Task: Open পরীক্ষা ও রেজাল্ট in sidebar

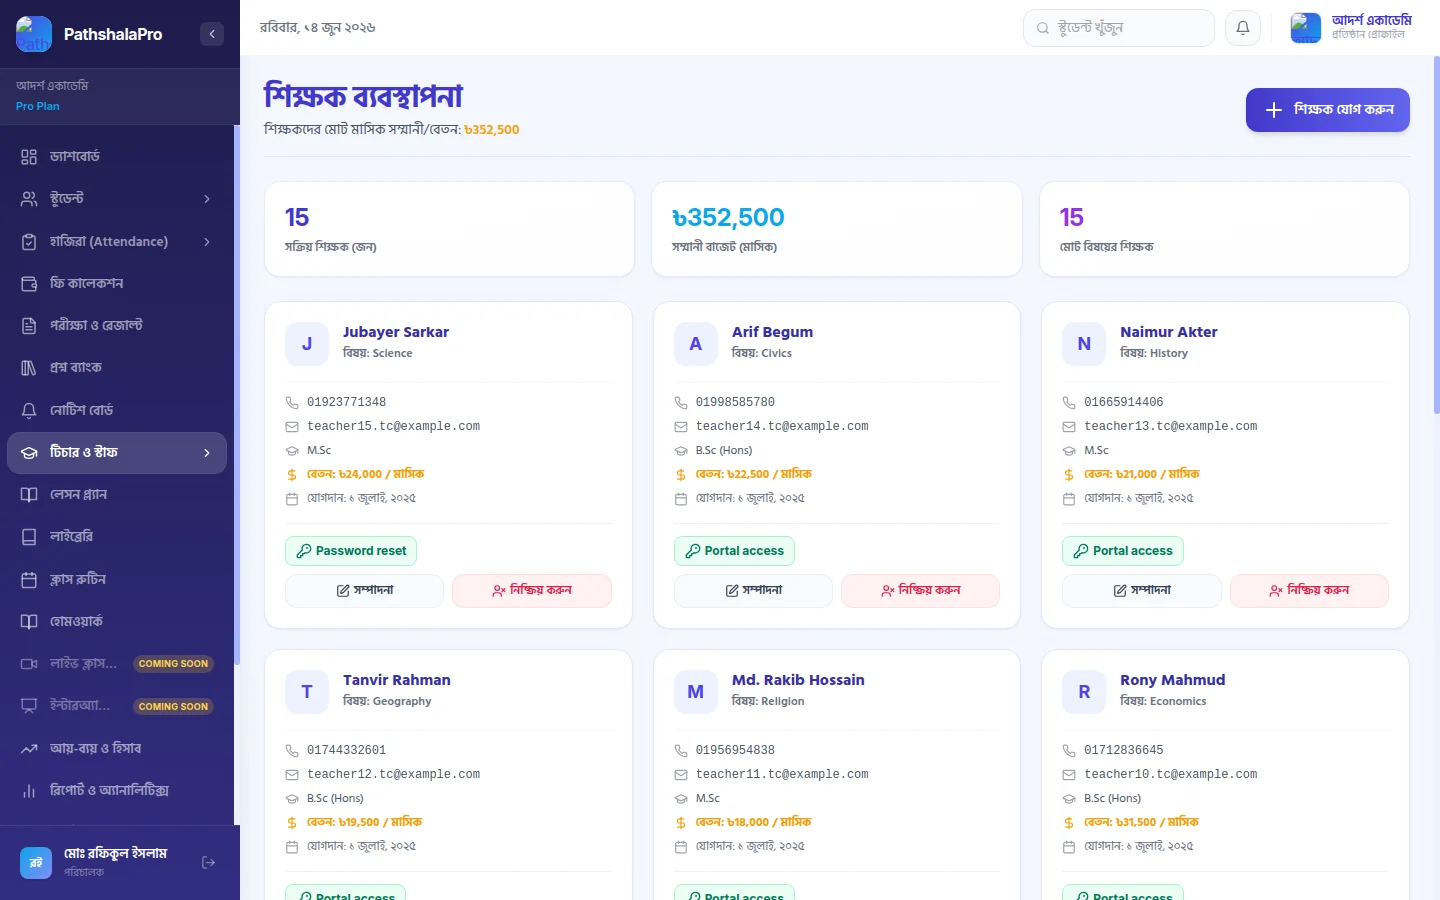Action: [x=117, y=326]
